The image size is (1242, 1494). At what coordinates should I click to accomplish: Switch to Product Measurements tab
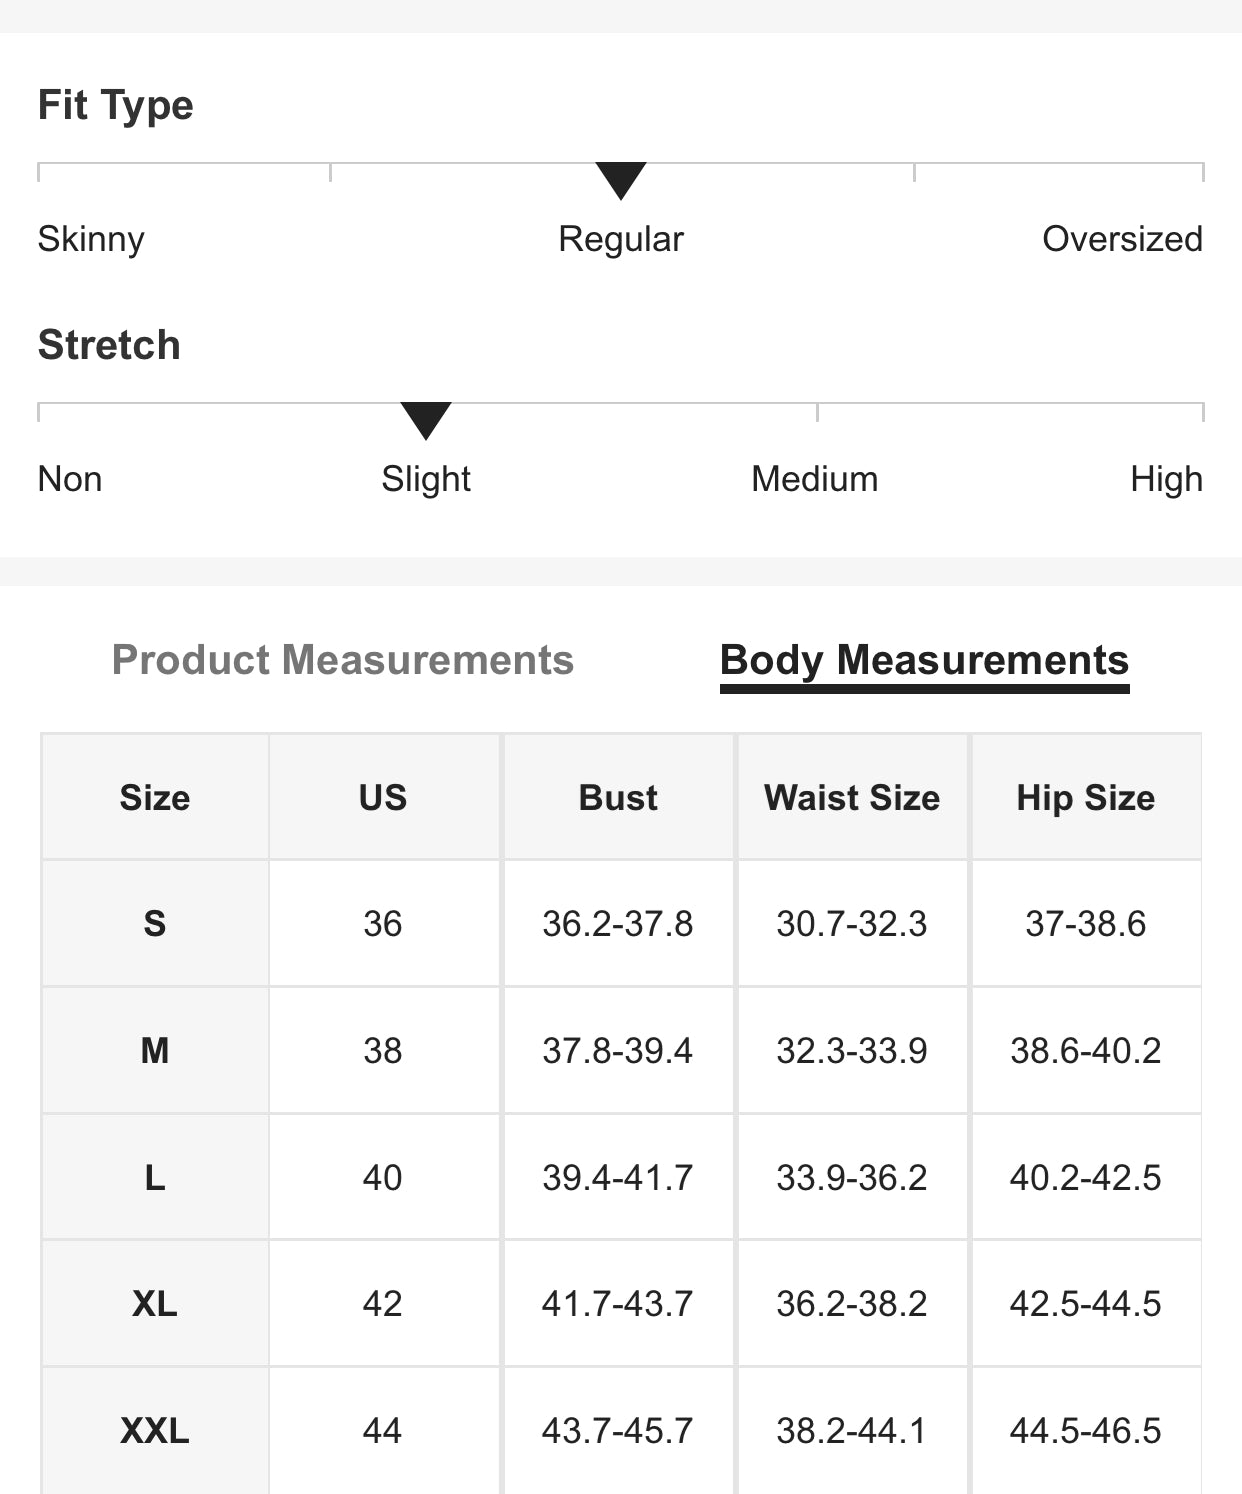[342, 660]
